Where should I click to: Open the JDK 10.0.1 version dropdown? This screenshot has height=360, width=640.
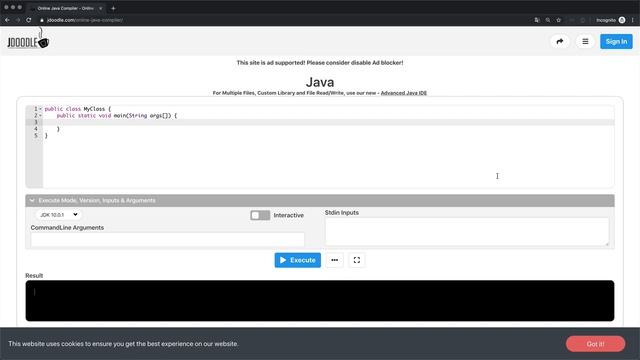click(58, 214)
